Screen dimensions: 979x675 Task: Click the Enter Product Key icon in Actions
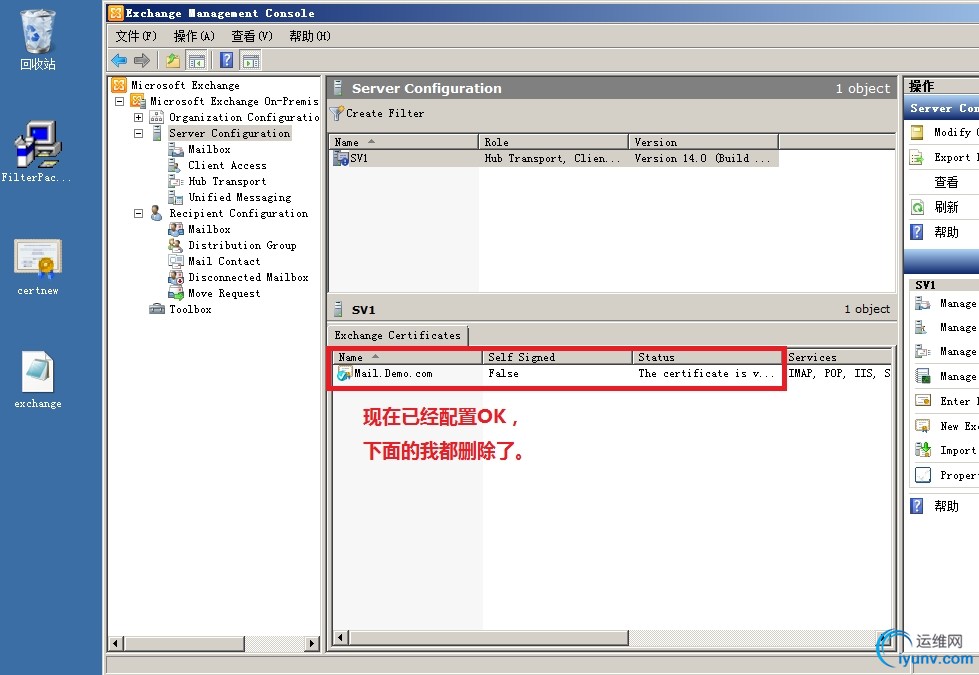pos(923,401)
